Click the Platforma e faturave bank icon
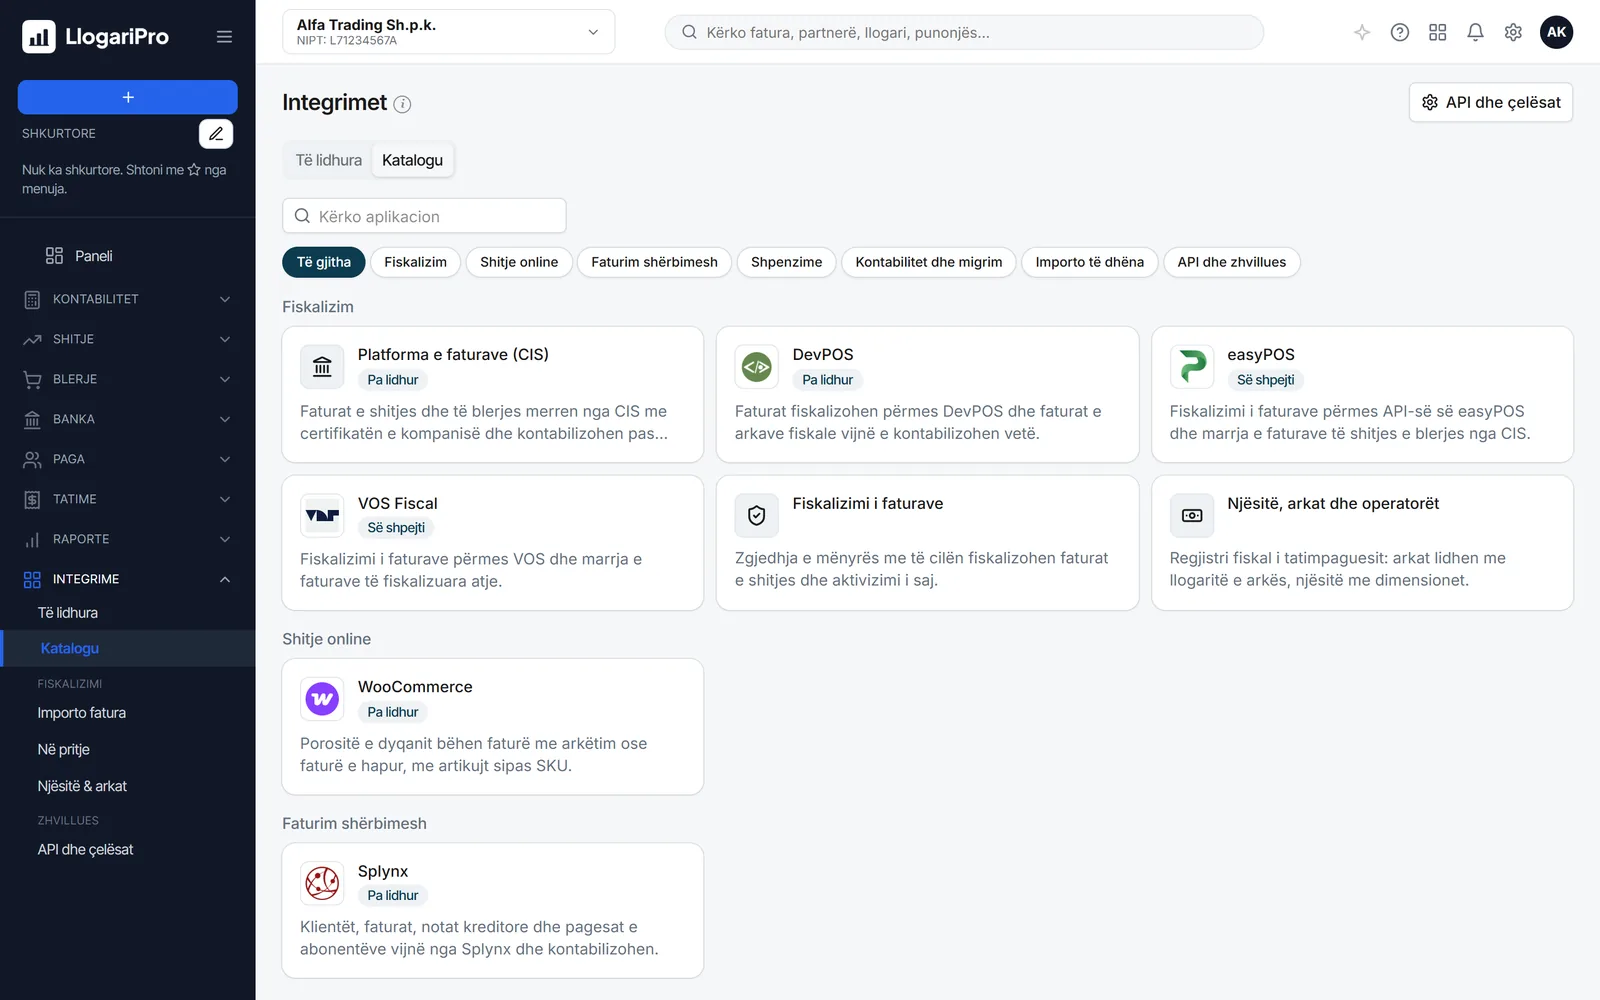Screen dimensions: 1600x1000 (x=322, y=367)
